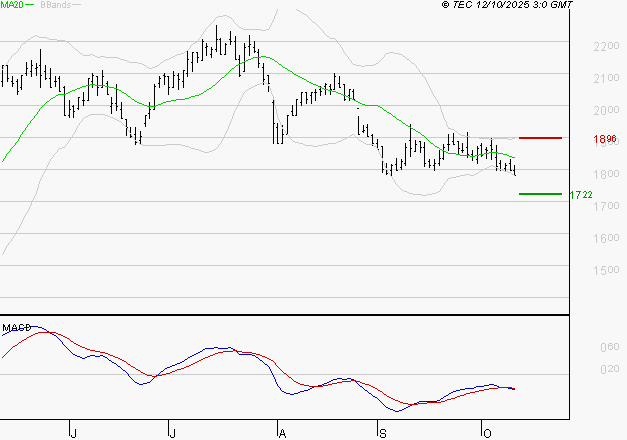The height and width of the screenshot is (440, 627).
Task: Click the green support line marker
Action: tap(540, 194)
